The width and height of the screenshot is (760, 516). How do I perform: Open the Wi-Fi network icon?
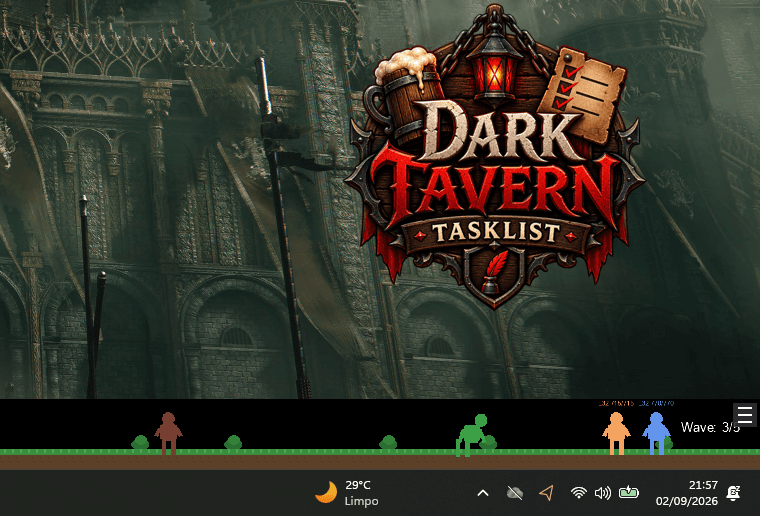(x=579, y=493)
